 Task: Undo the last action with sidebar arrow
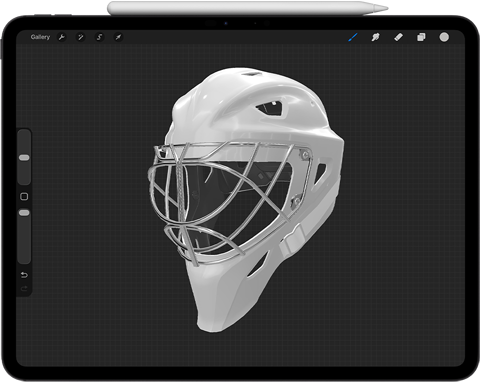24,275
